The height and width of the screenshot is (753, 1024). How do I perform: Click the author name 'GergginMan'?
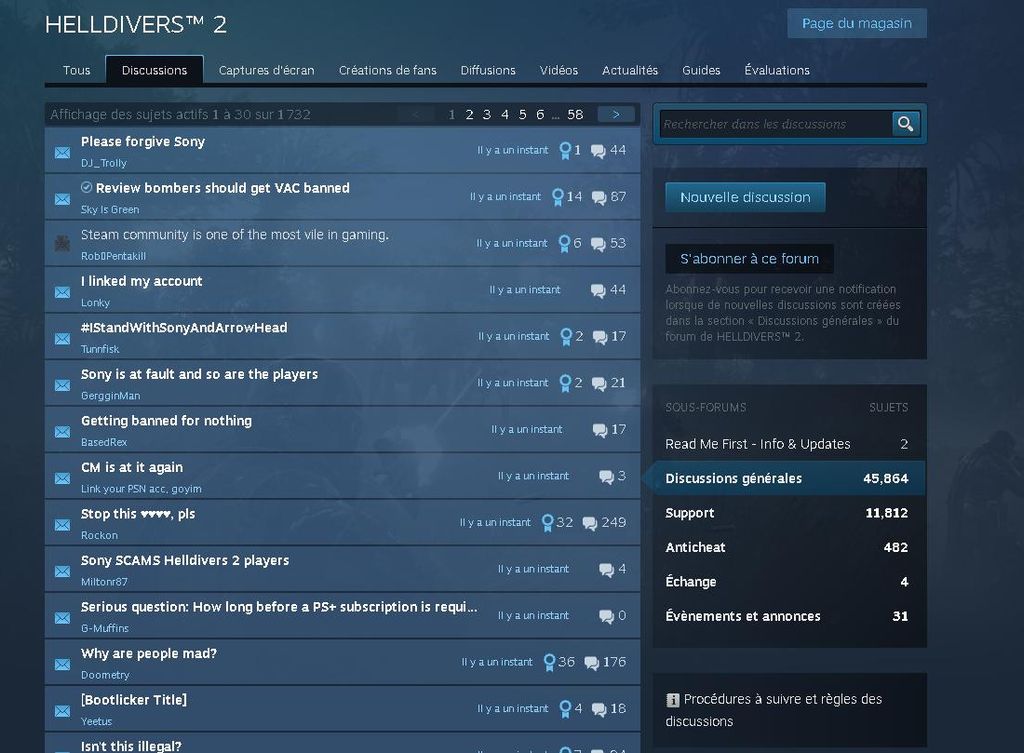click(110, 396)
